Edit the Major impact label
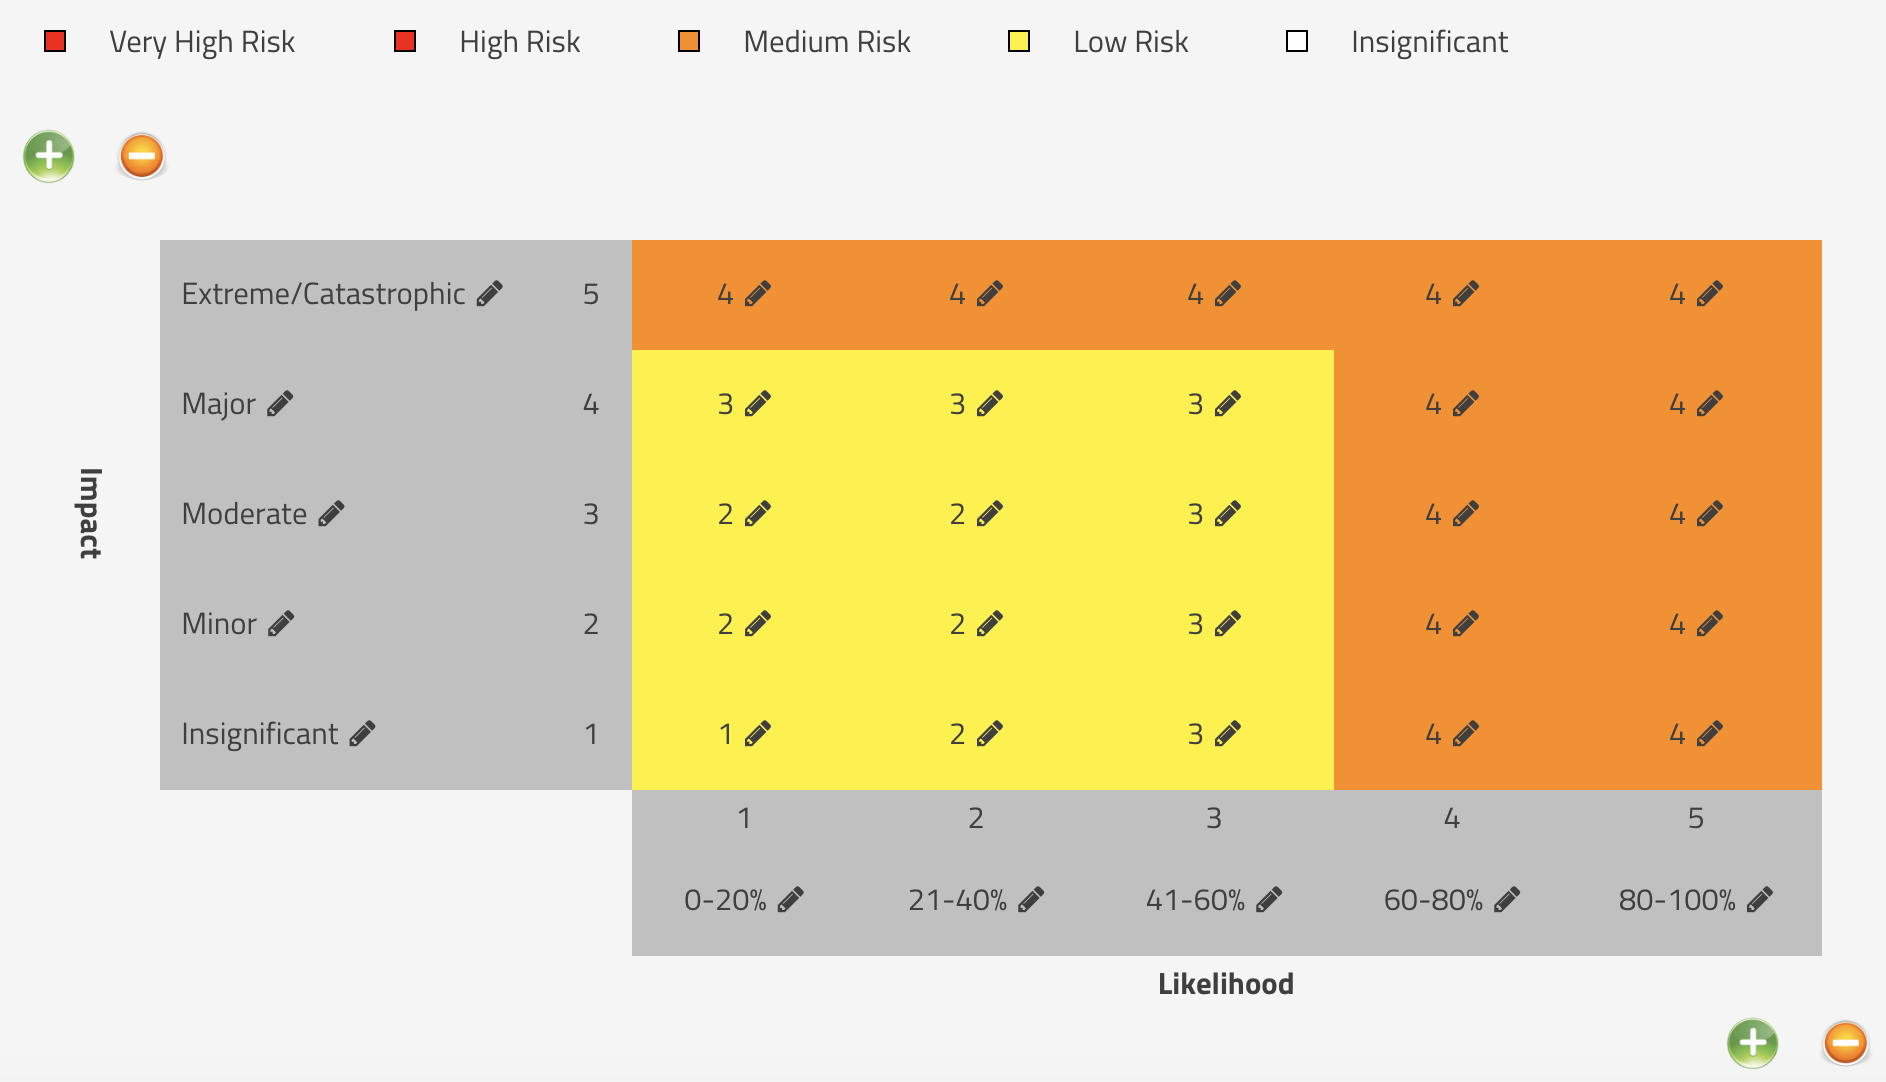 pyautogui.click(x=280, y=403)
